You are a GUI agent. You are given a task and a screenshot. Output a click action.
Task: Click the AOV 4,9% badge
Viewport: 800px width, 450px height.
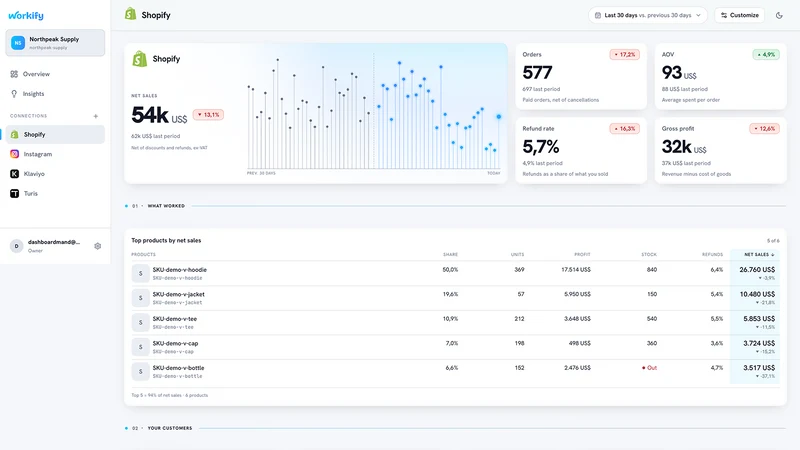coord(766,55)
